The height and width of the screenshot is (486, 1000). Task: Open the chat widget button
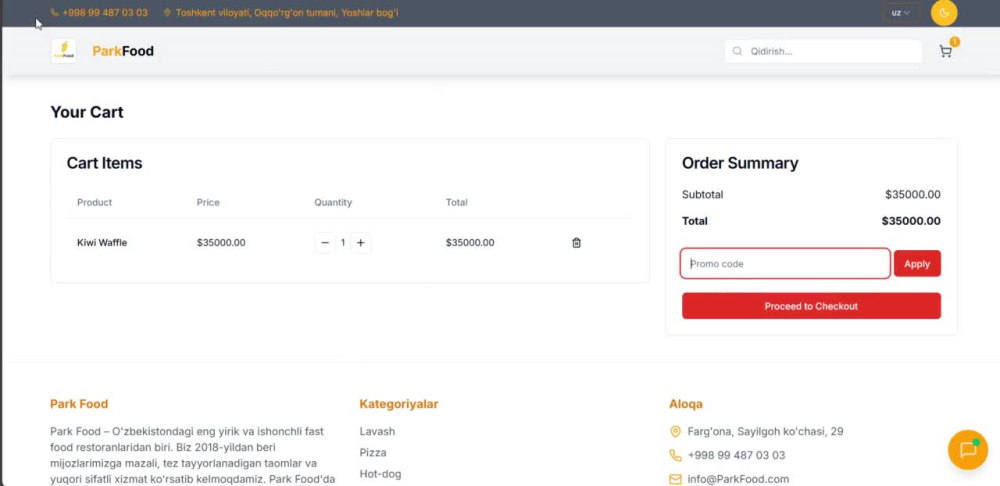[x=967, y=450]
